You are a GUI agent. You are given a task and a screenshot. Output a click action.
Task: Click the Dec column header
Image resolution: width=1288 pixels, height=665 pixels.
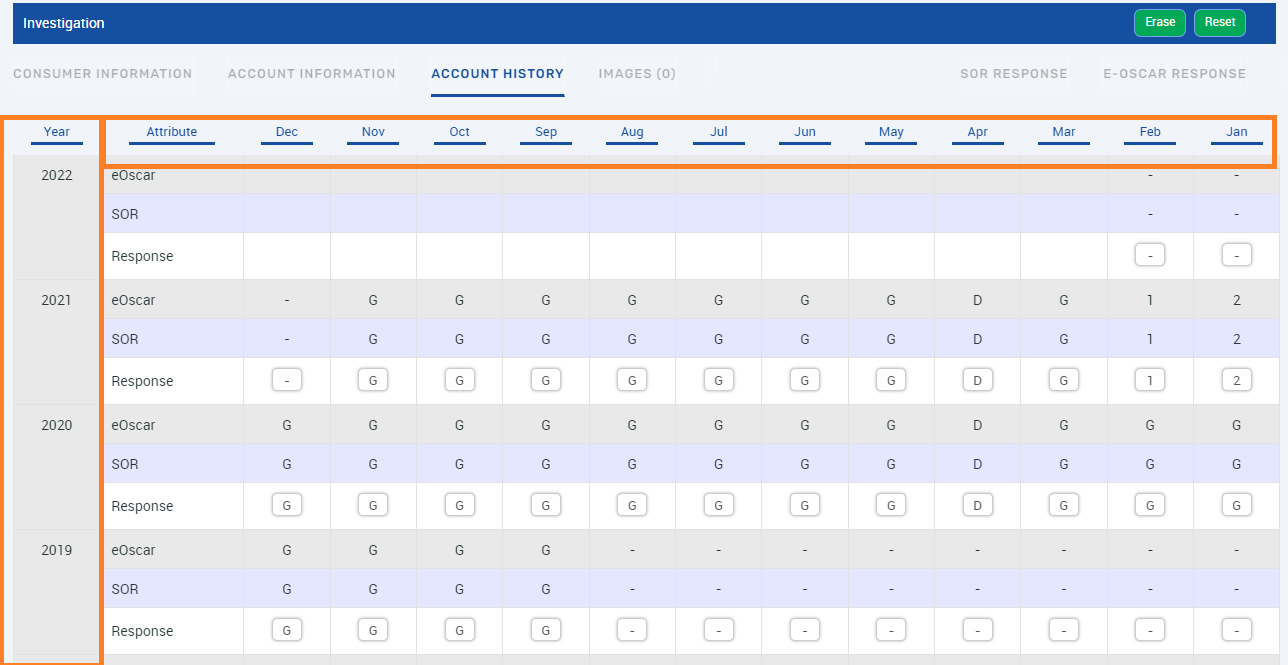coord(287,132)
